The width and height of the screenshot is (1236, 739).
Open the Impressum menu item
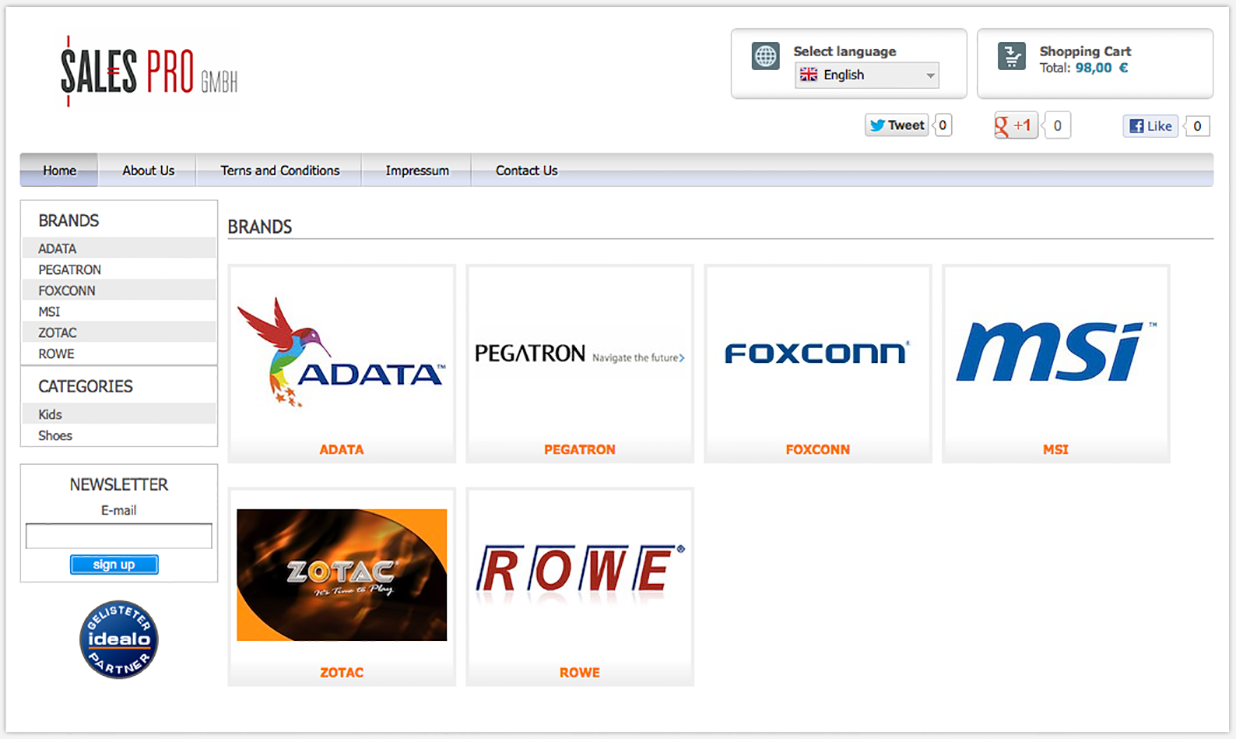point(417,170)
